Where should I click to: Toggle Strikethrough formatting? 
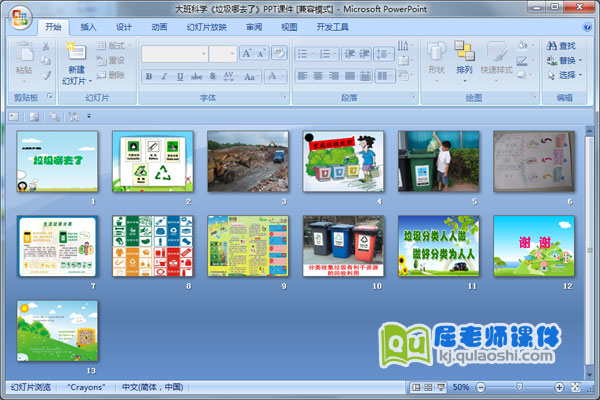(196, 77)
